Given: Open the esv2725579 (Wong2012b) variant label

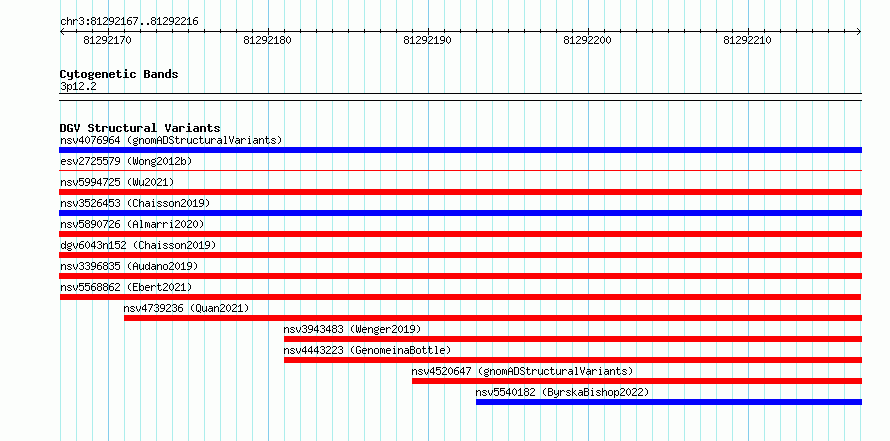Looking at the screenshot, I should click(x=126, y=161).
